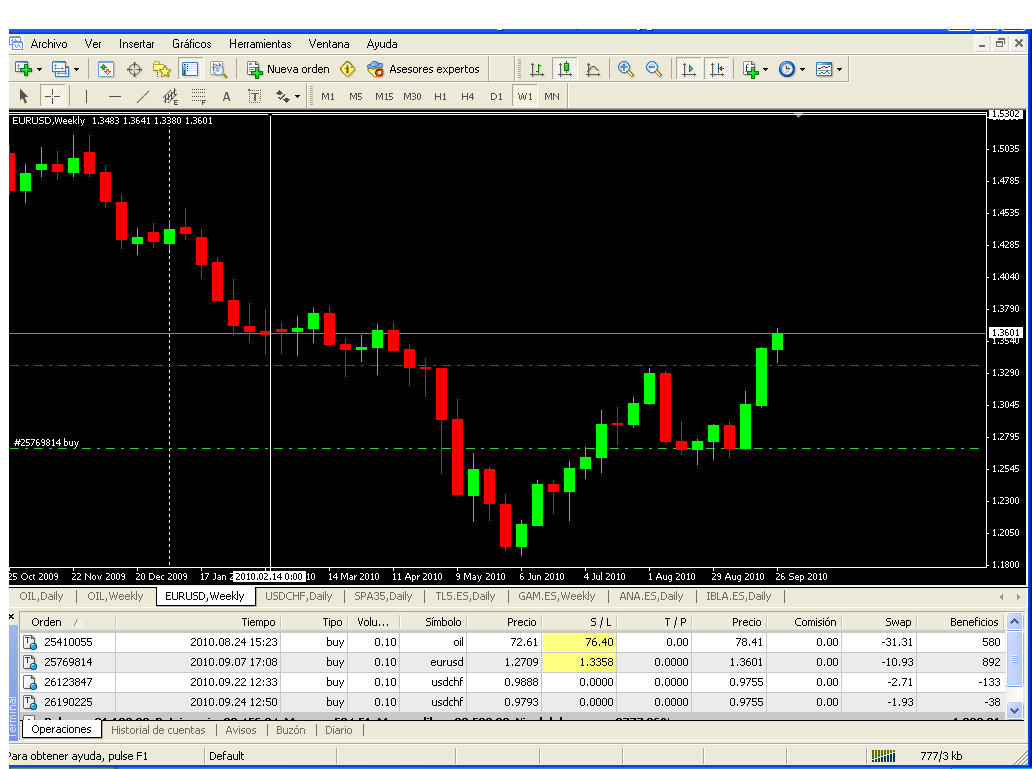Switch to line chart display

tap(593, 69)
